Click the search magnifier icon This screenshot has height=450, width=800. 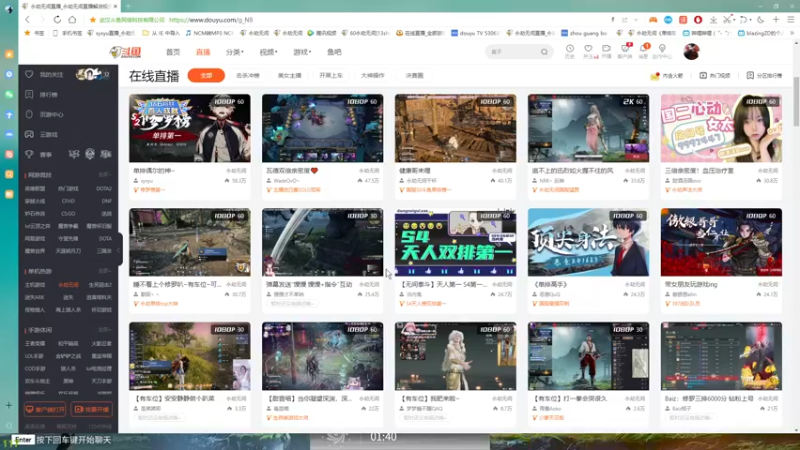click(544, 52)
